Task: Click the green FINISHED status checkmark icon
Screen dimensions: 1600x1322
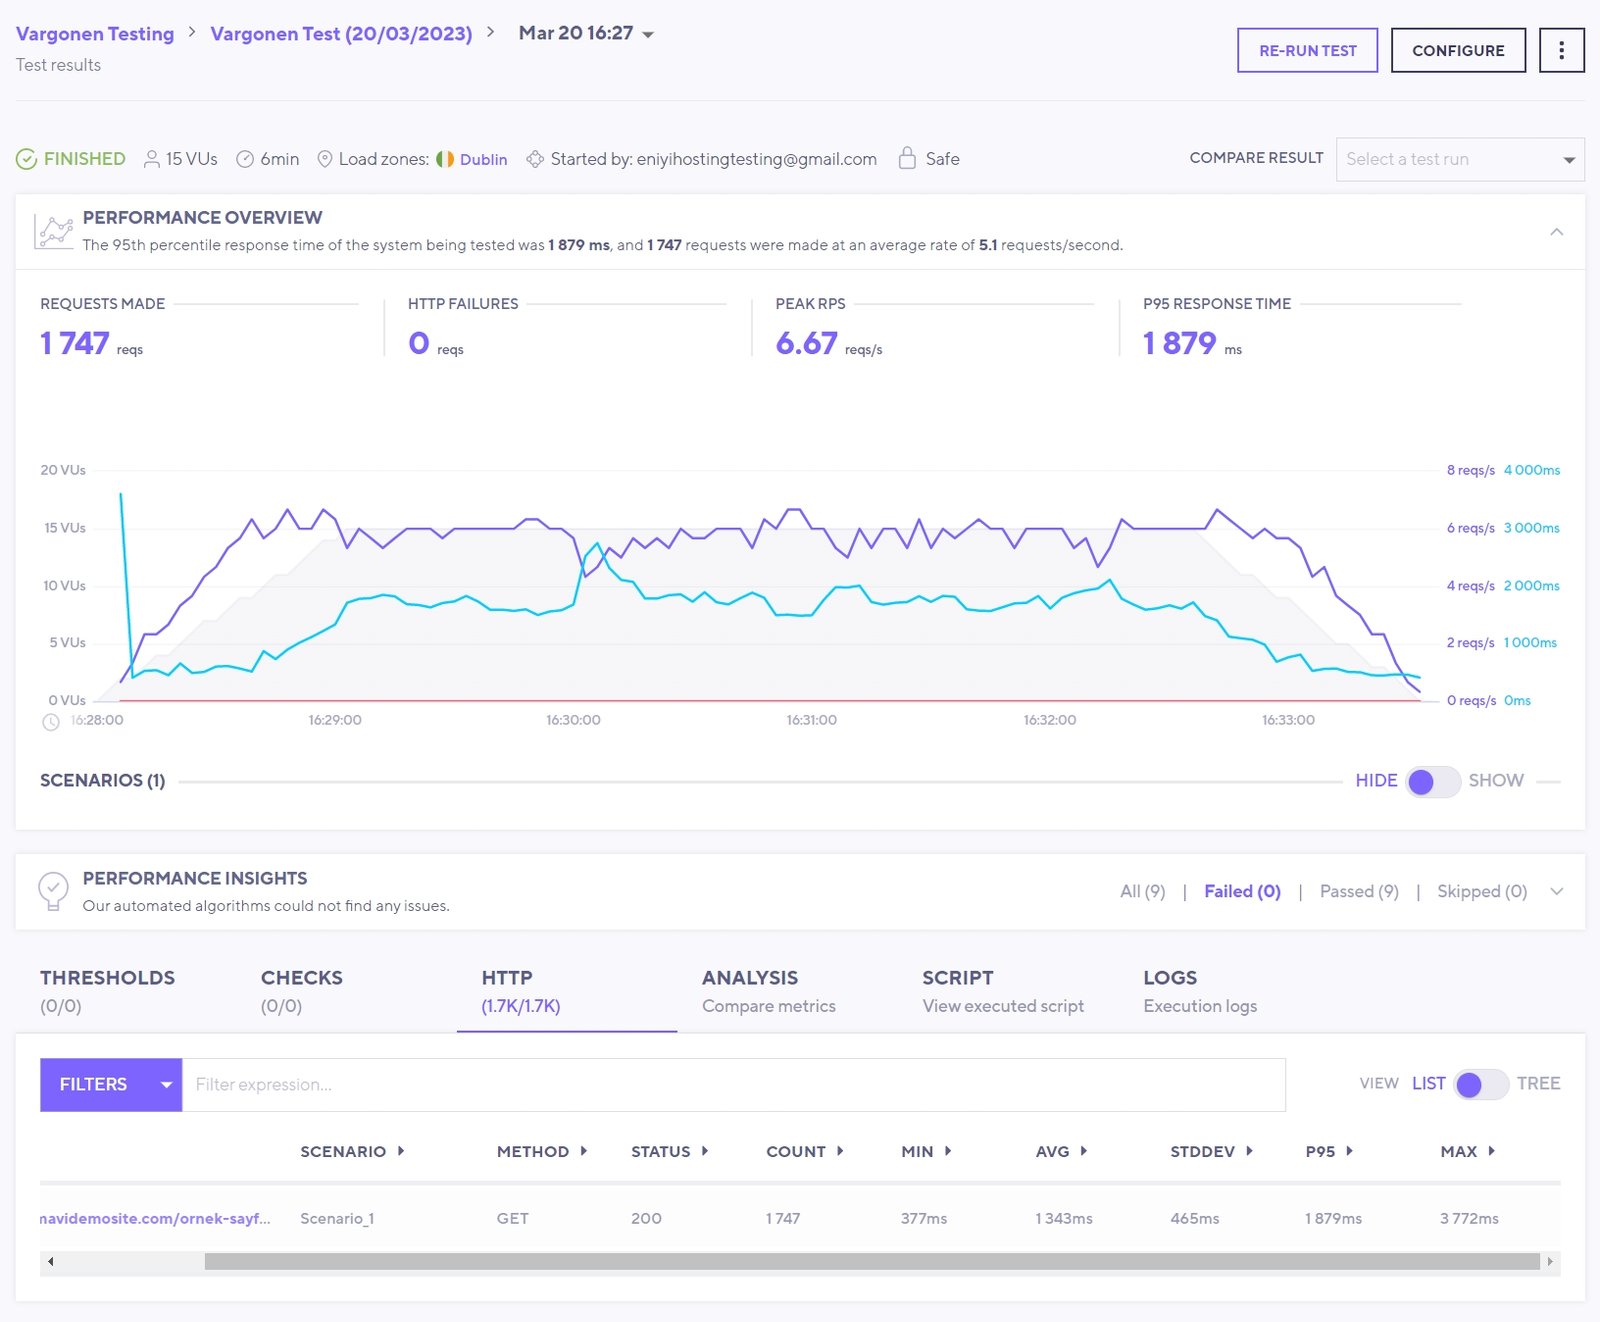Action: [x=27, y=159]
